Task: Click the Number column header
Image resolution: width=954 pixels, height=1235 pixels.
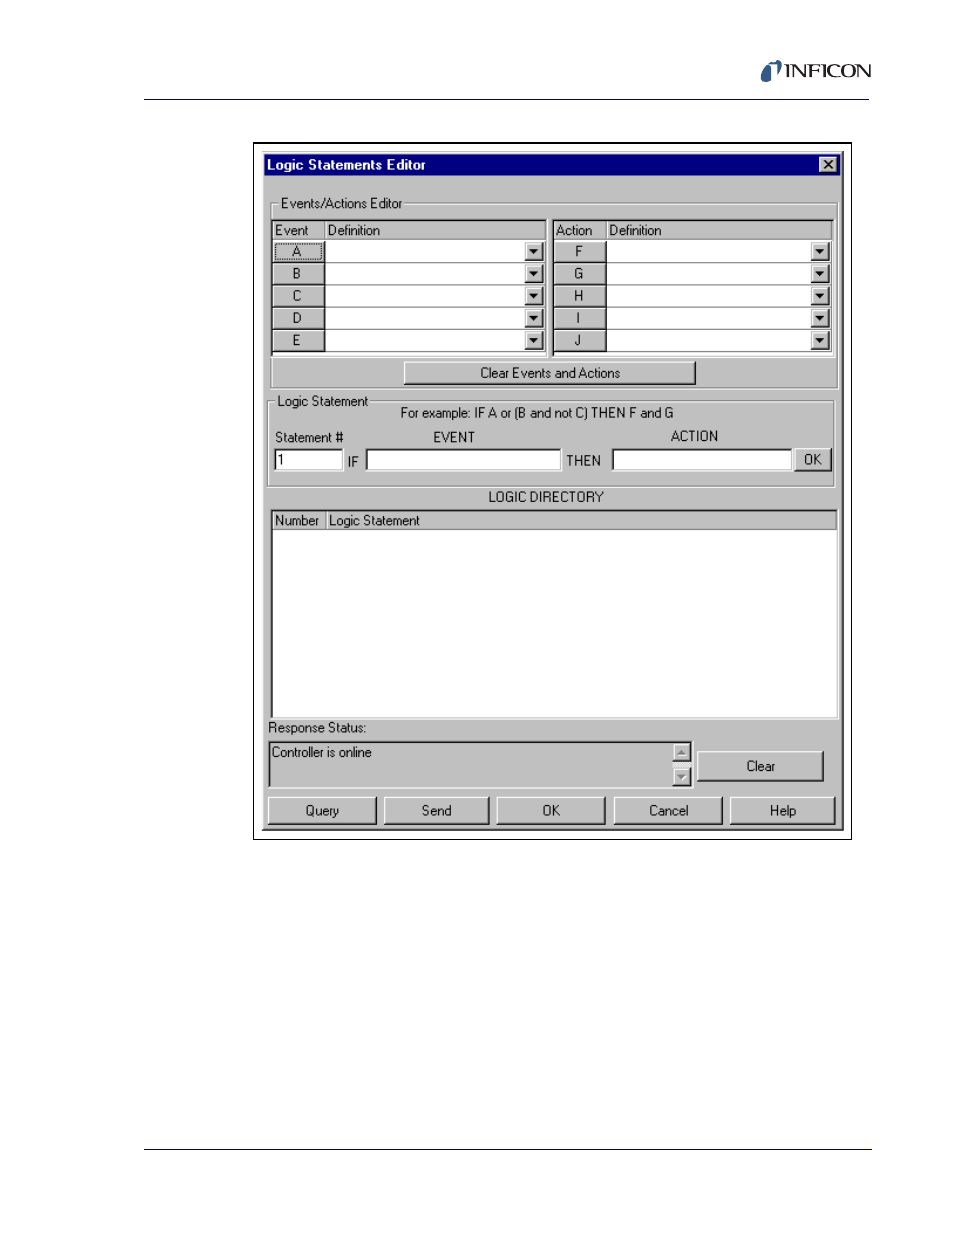Action: pos(299,521)
